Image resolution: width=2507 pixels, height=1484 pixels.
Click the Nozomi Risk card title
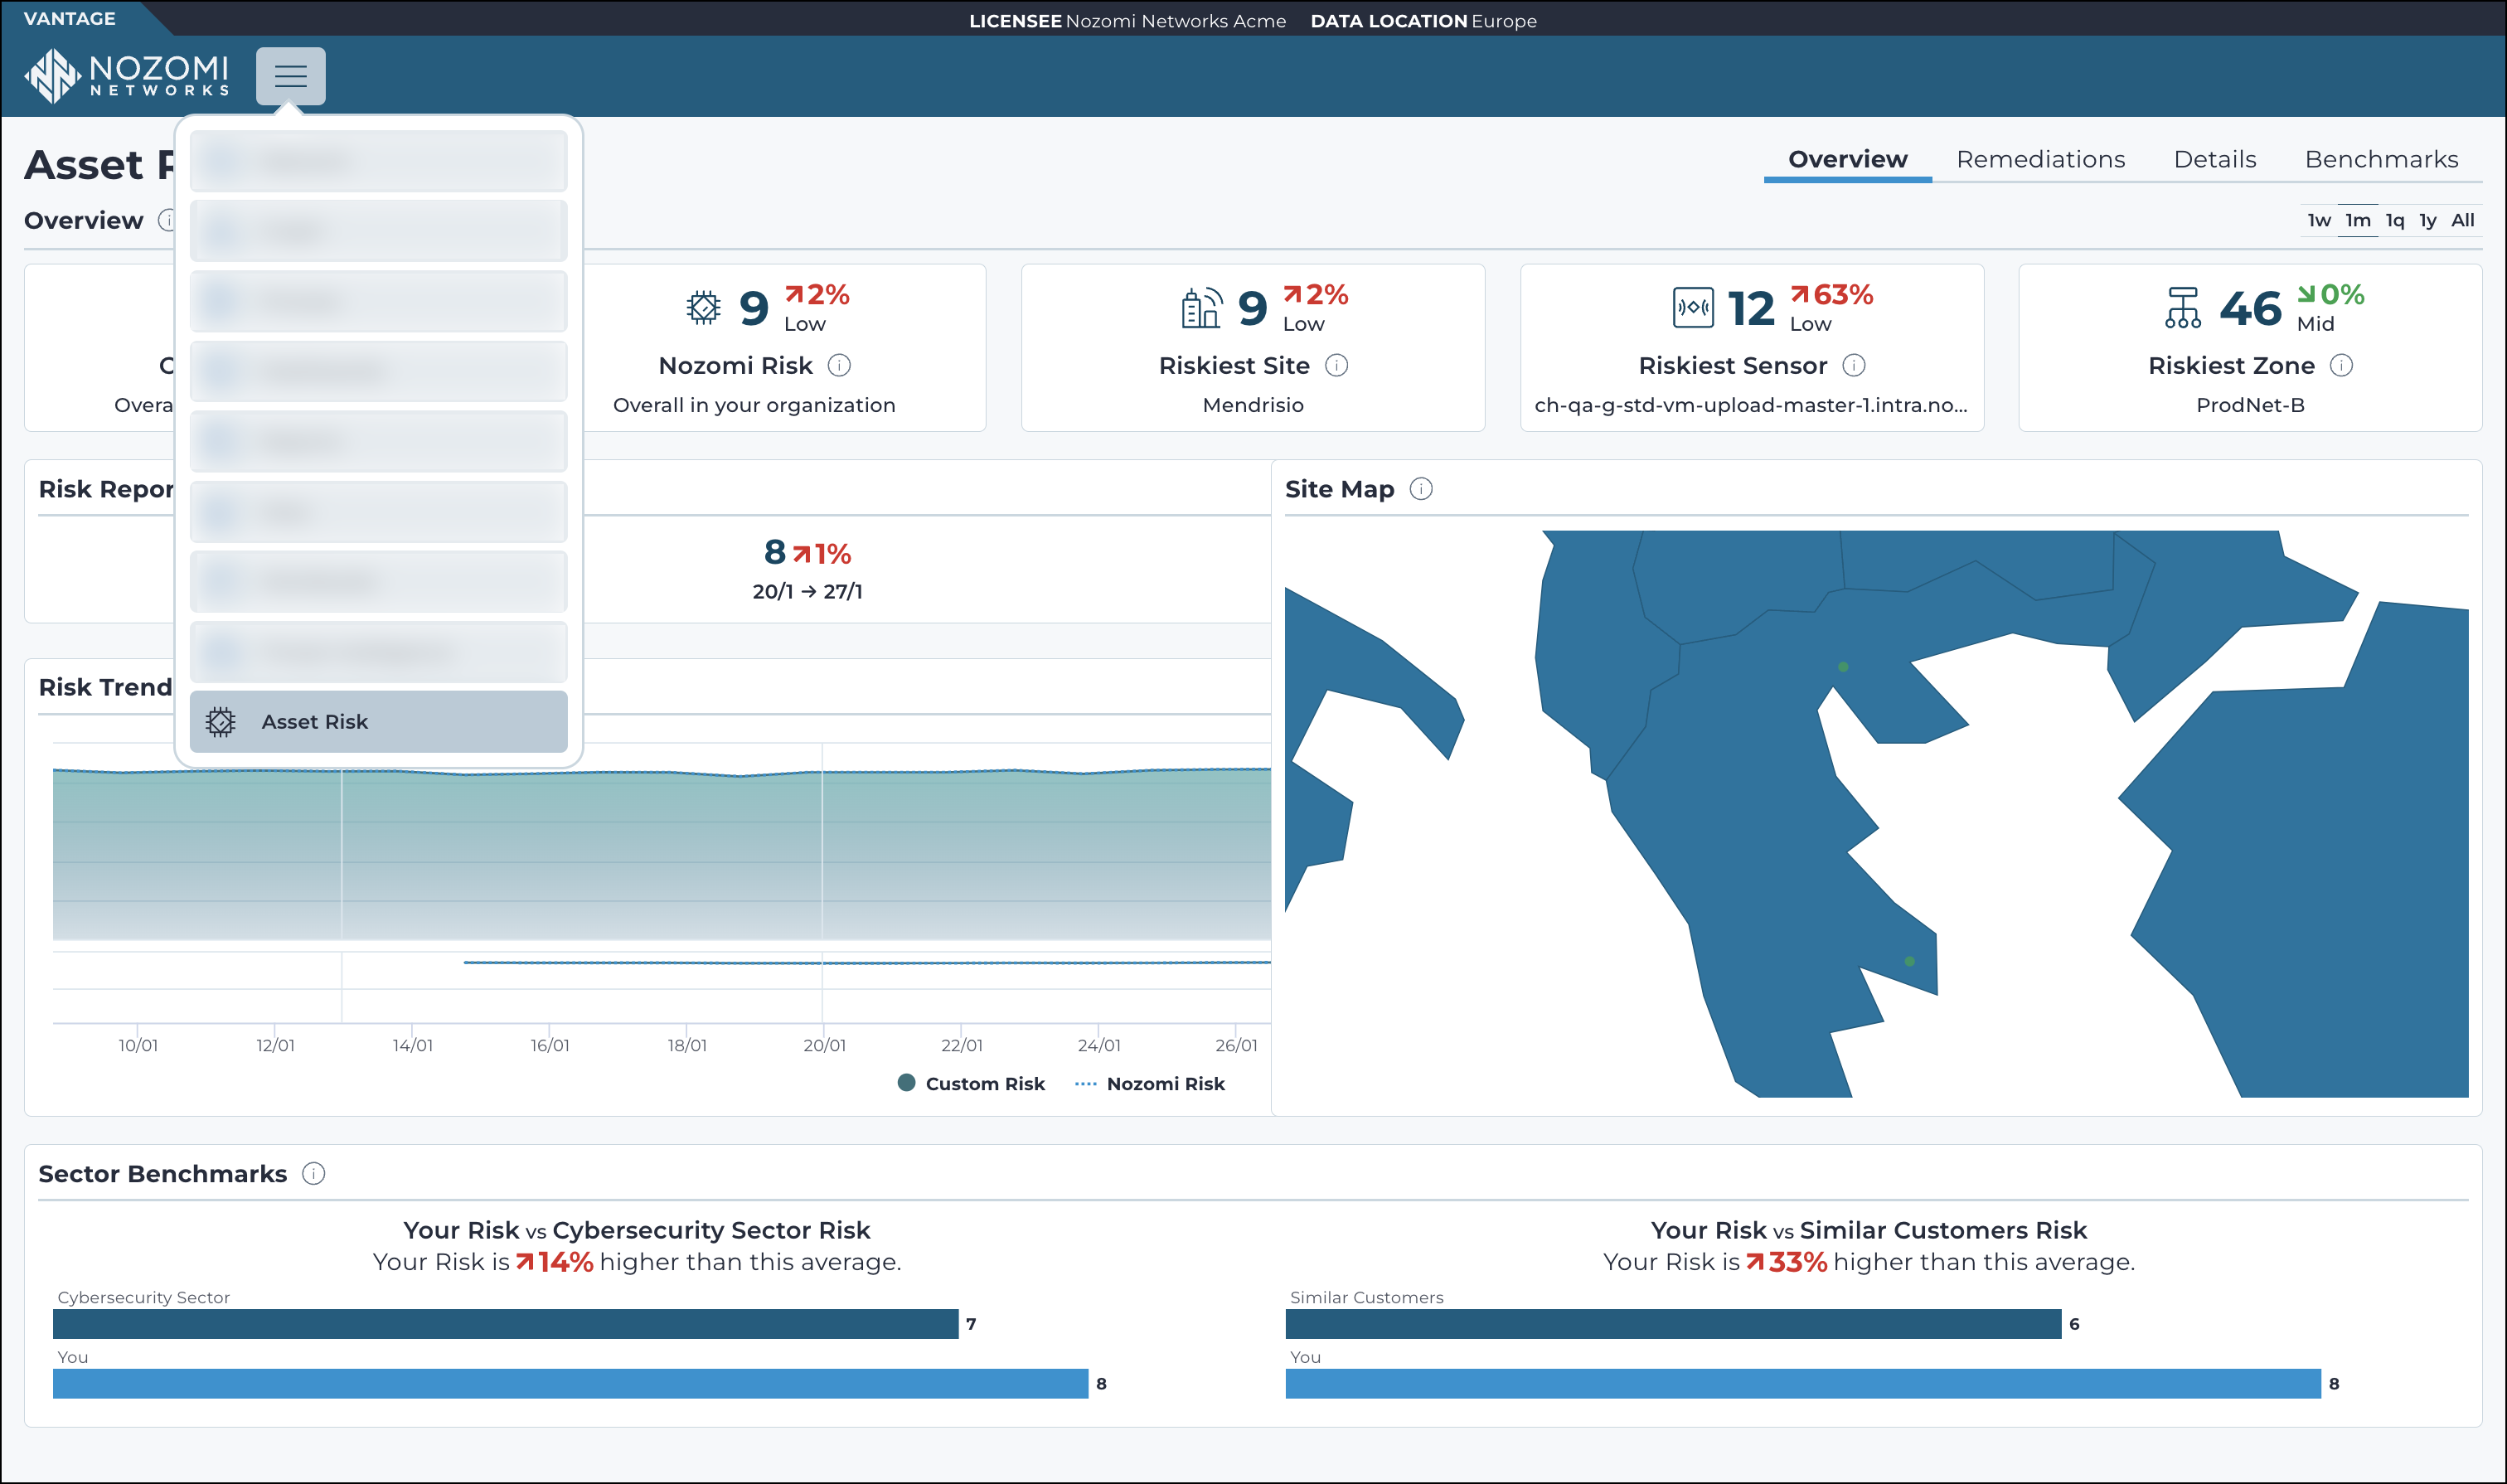(x=735, y=365)
